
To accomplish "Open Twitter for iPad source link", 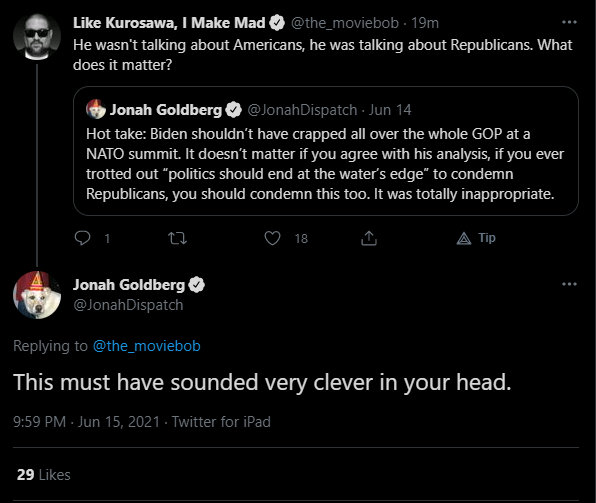I will pyautogui.click(x=221, y=422).
